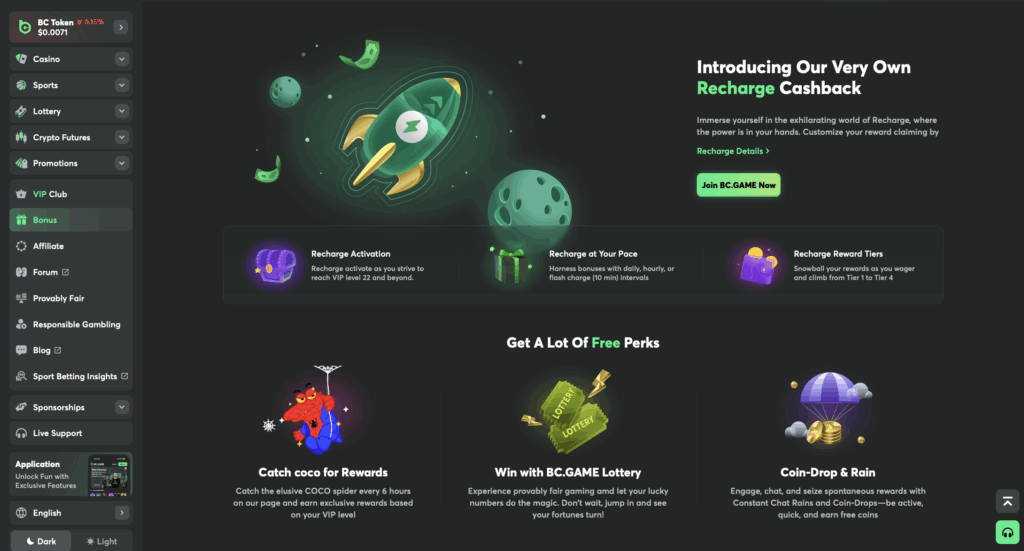Click the scroll-to-top arrow icon
This screenshot has width=1024, height=551.
coord(1007,501)
